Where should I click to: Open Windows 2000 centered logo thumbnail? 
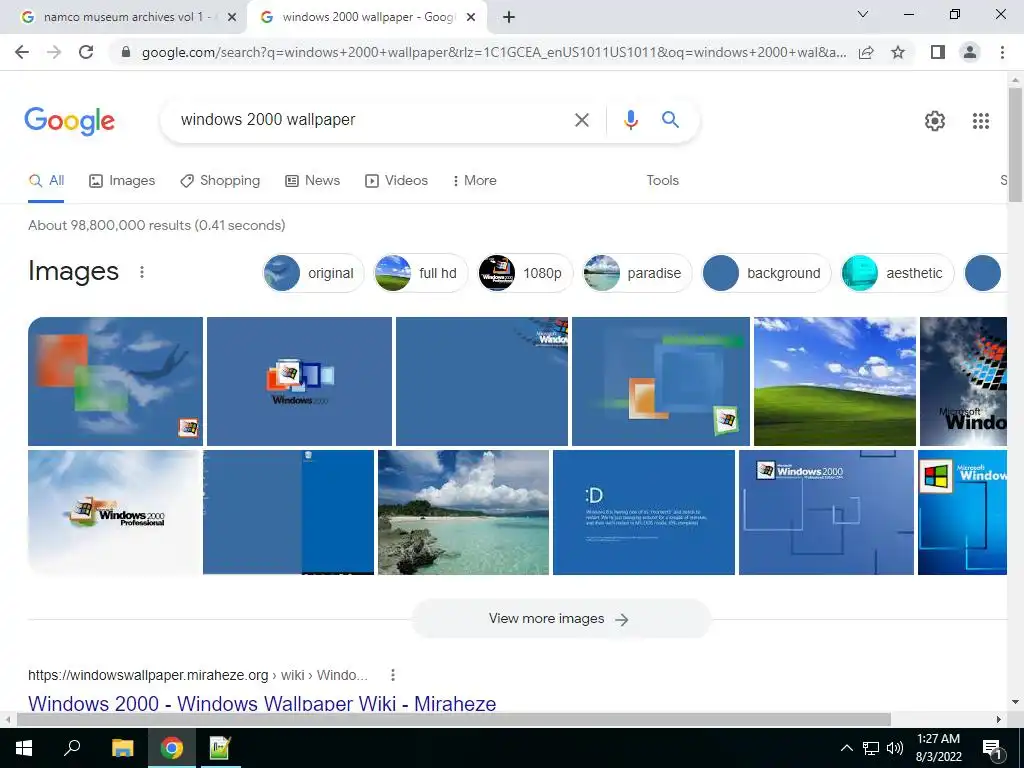point(299,381)
